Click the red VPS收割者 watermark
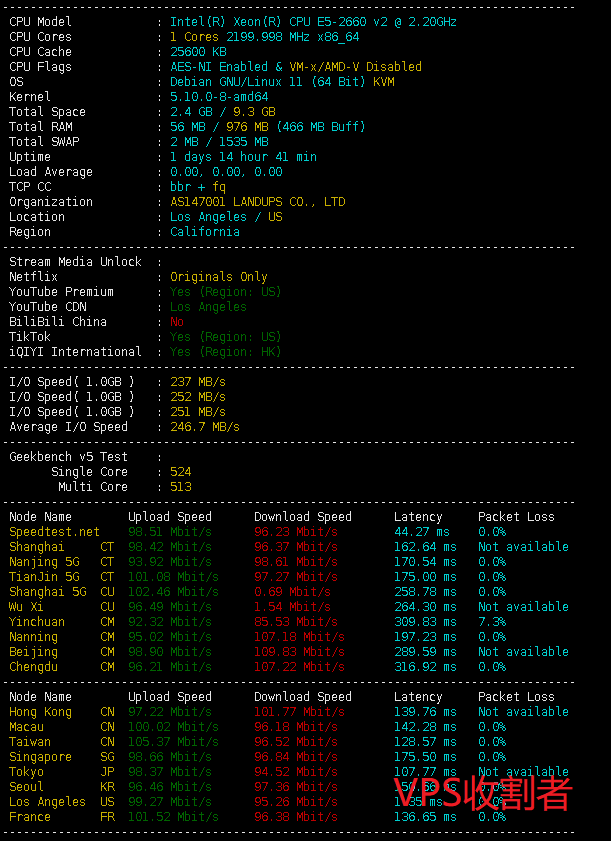This screenshot has width=611, height=841. tap(483, 793)
